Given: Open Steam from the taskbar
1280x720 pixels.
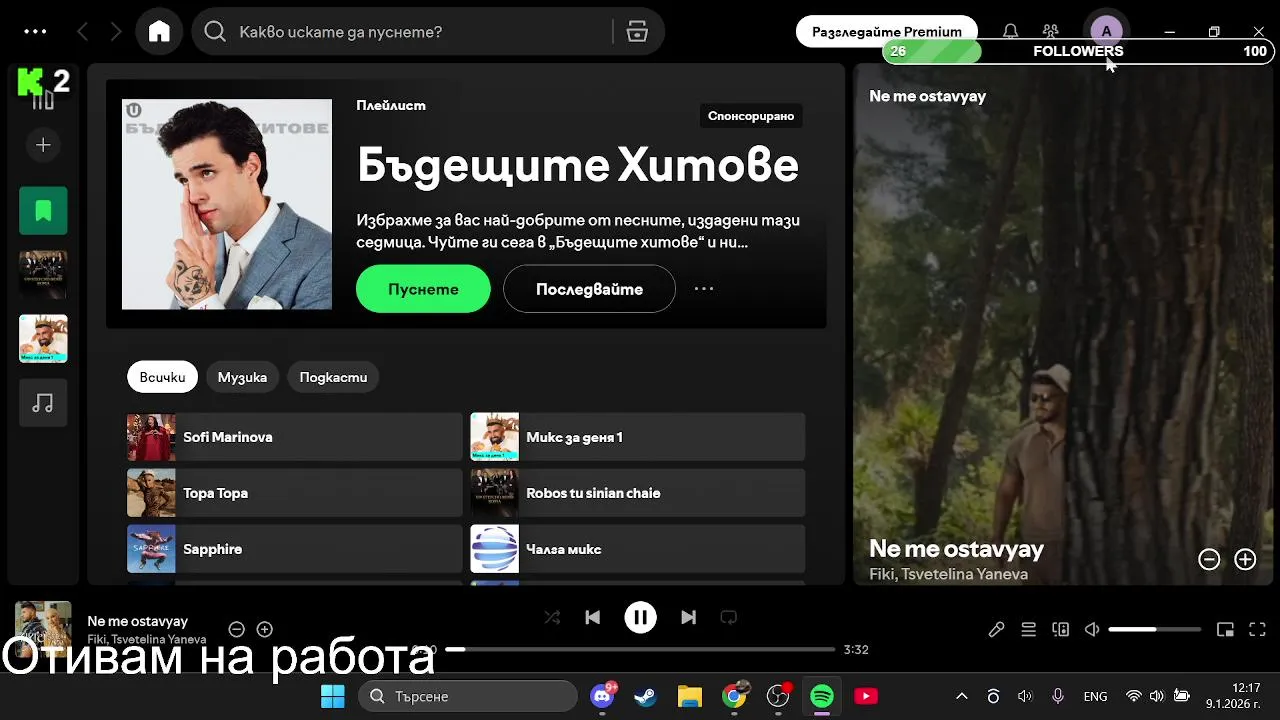Looking at the screenshot, I should (646, 696).
